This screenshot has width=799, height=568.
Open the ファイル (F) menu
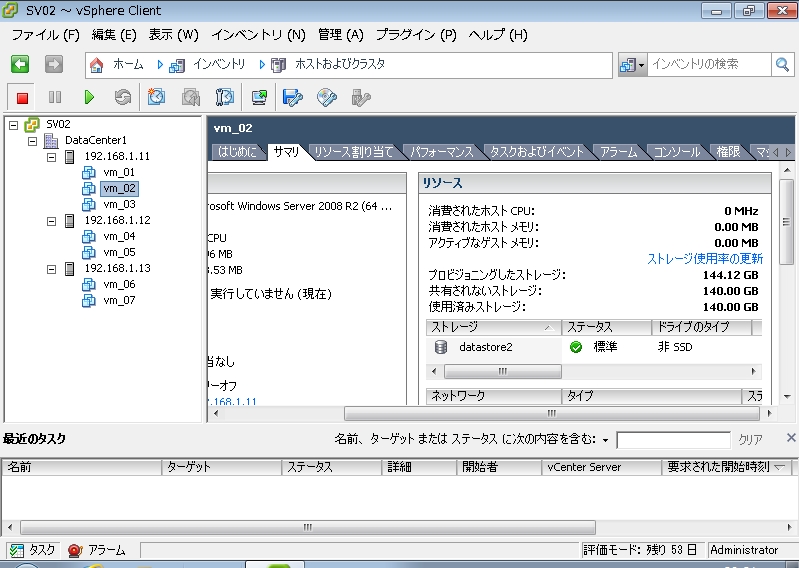(45, 35)
